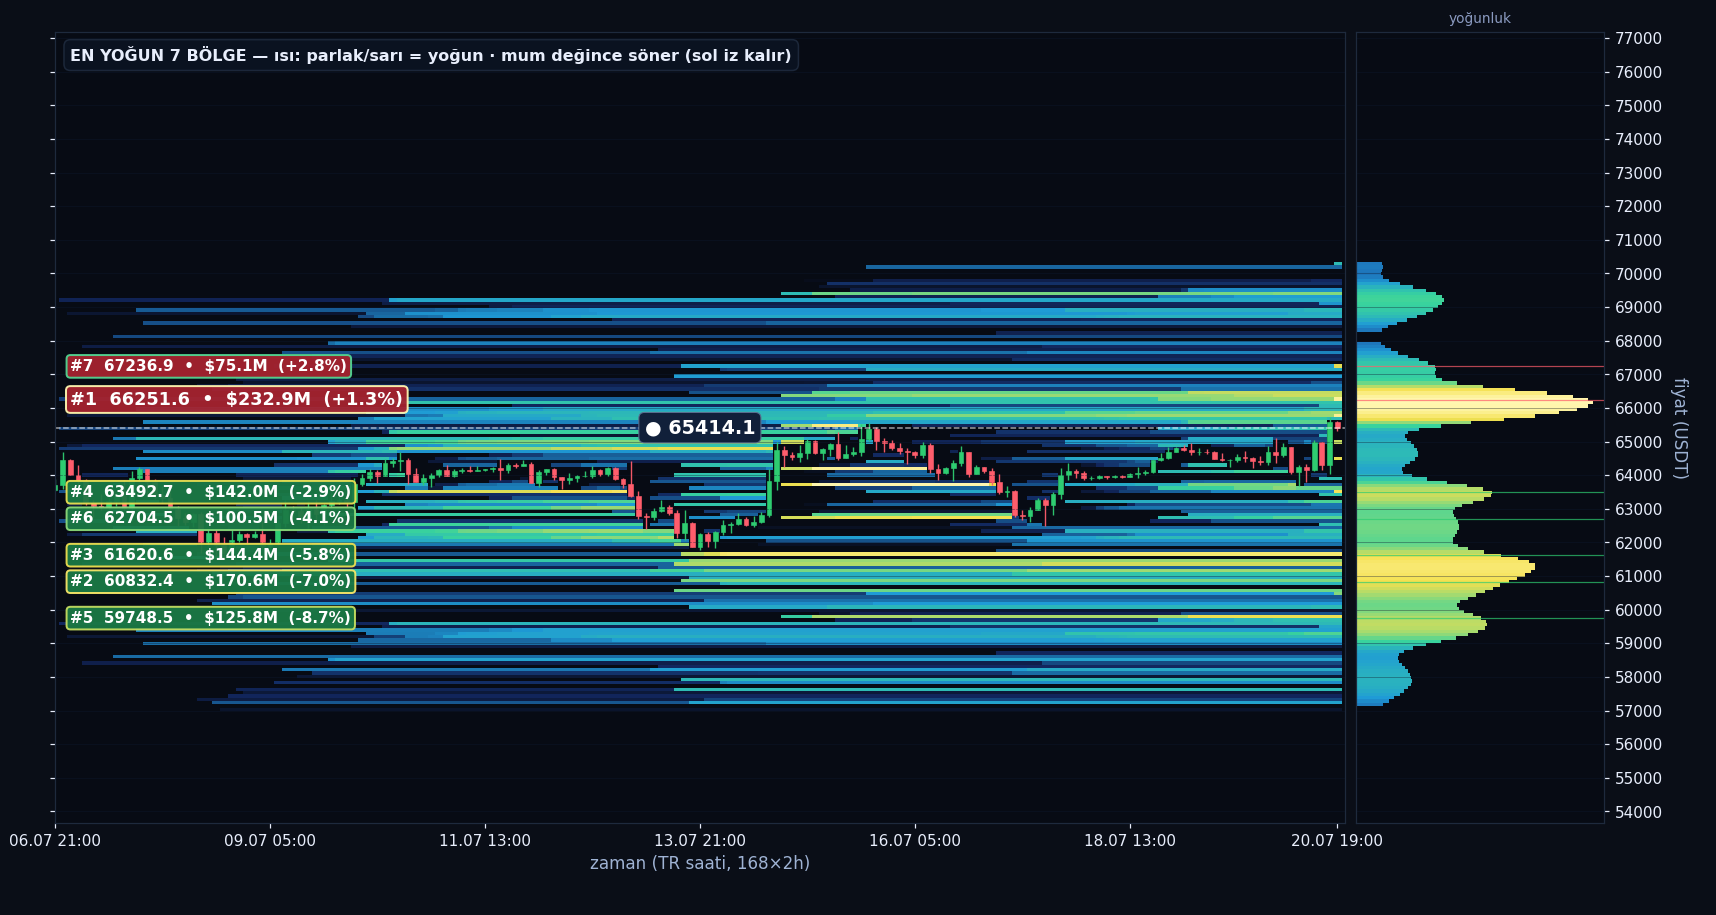Select the #6 62704.5 zone label
This screenshot has width=1716, height=915.
pos(210,518)
